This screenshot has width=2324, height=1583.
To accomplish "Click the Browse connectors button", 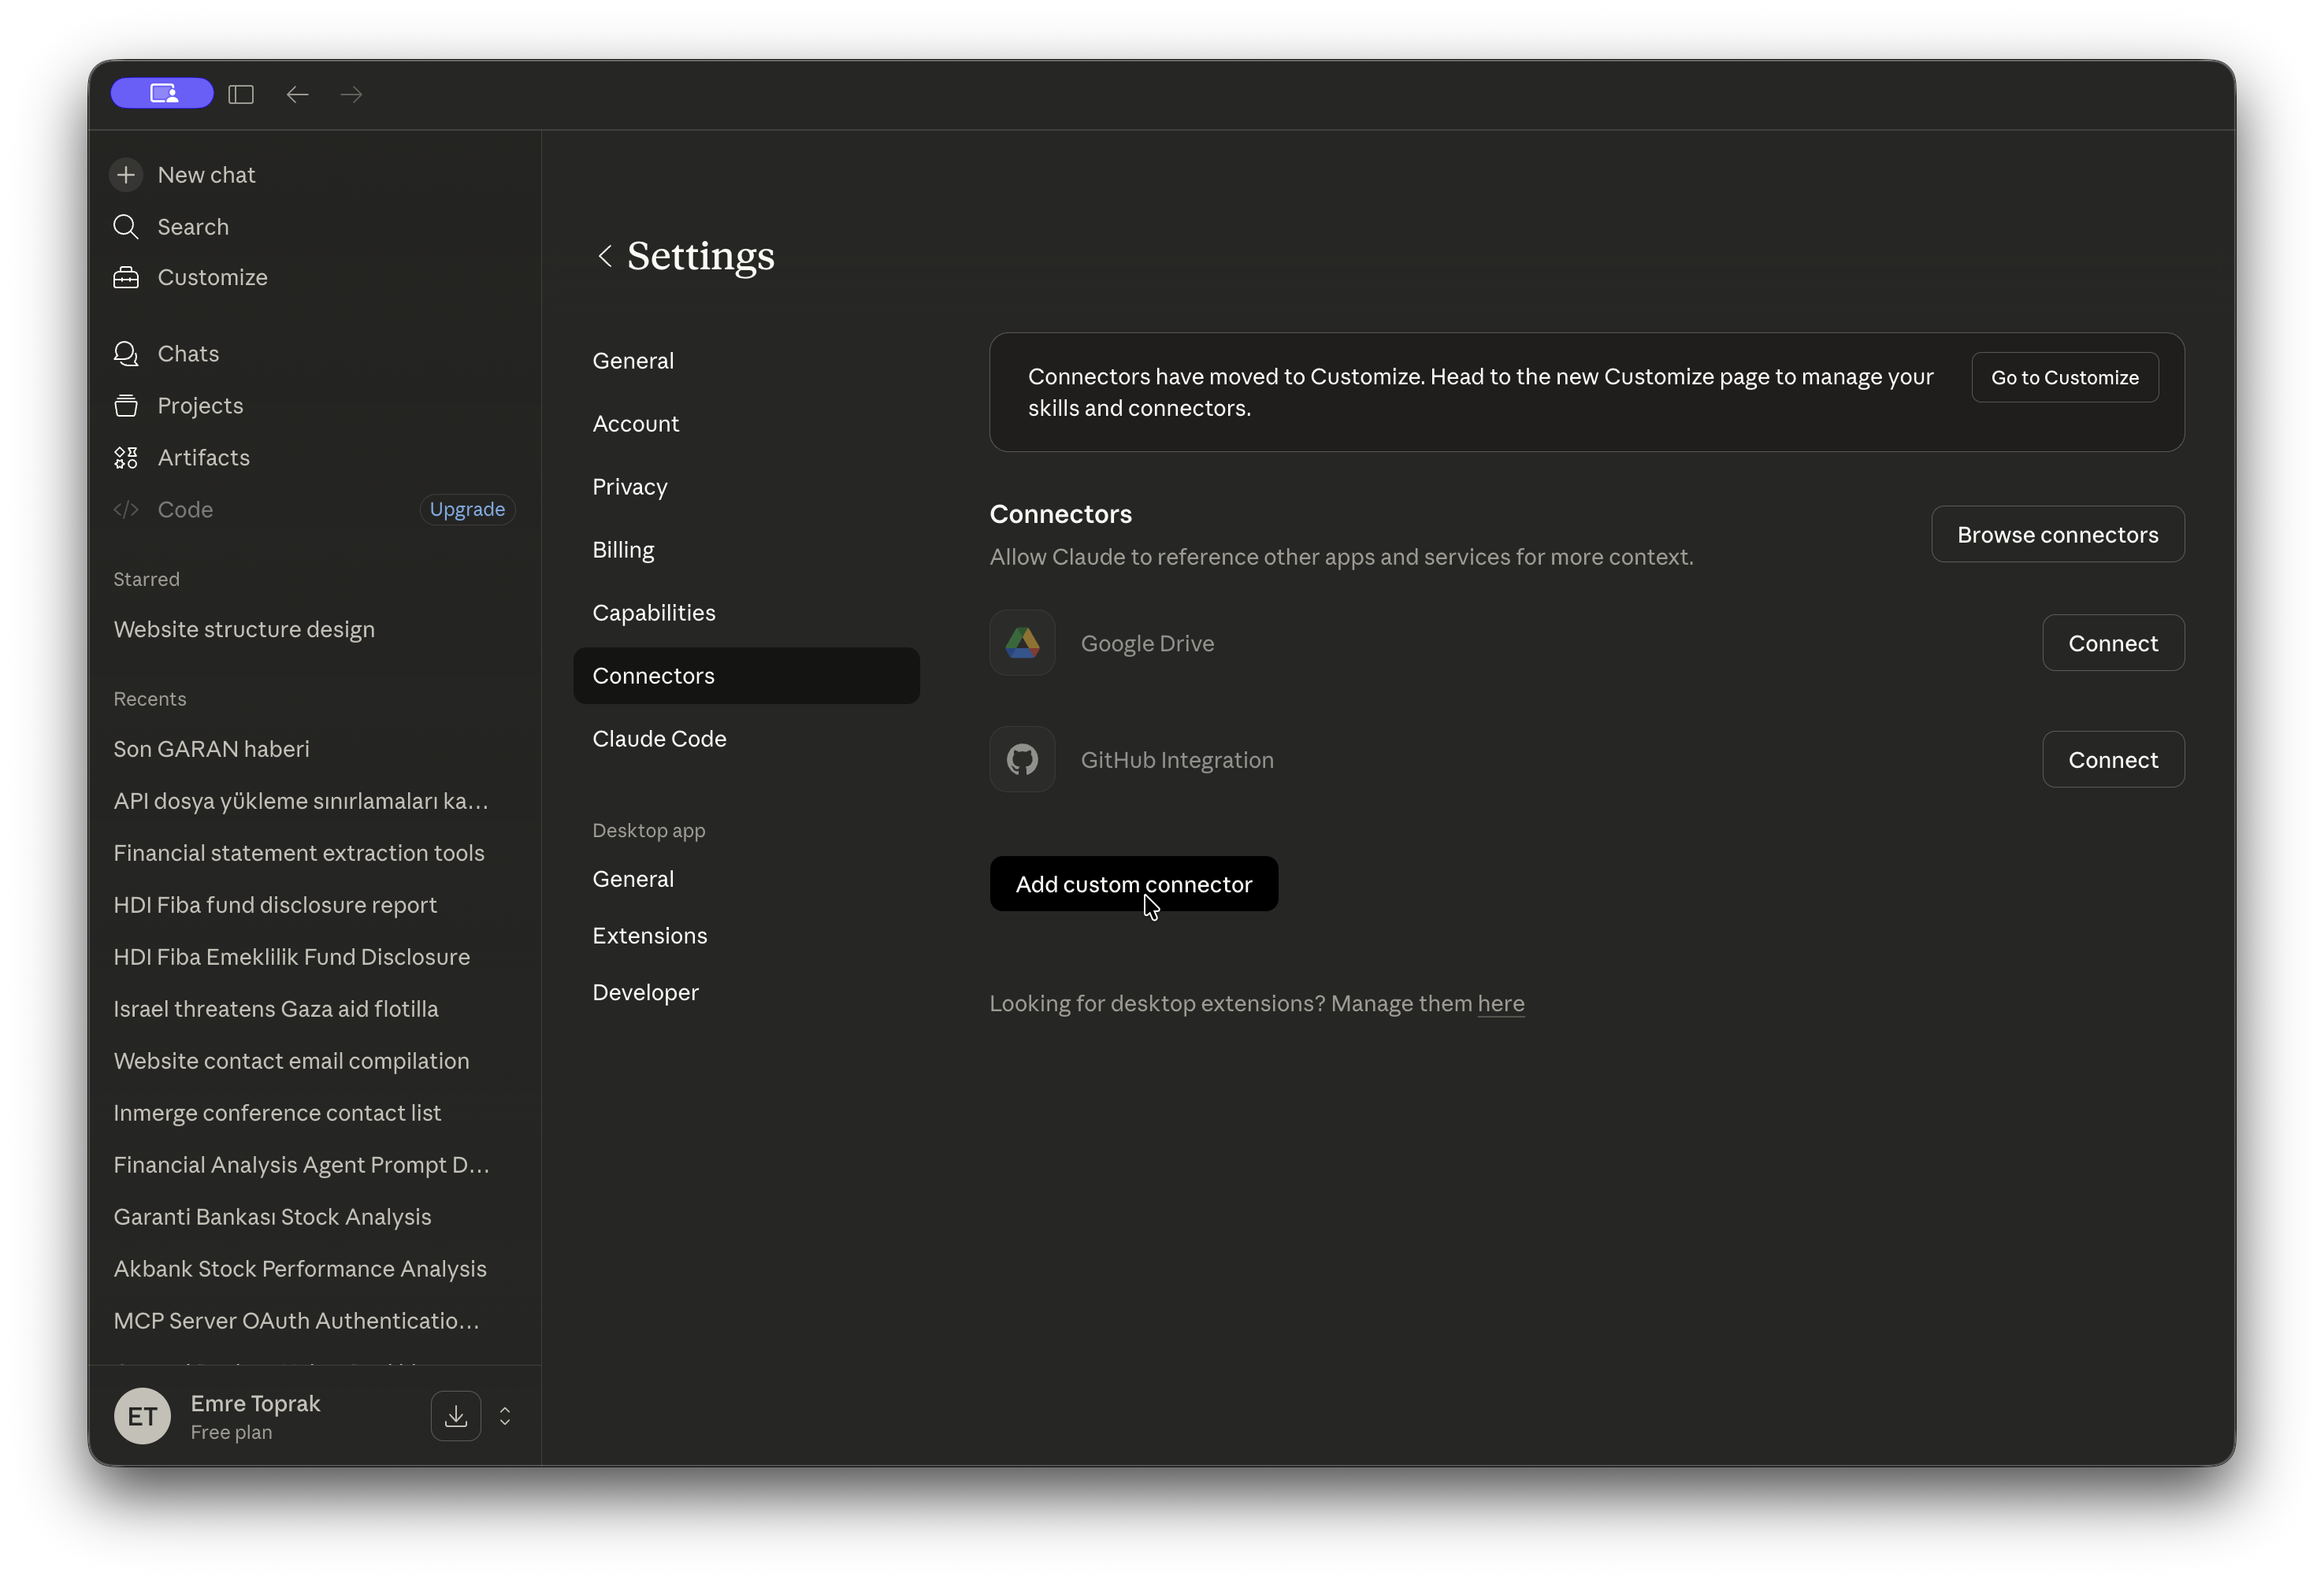I will pyautogui.click(x=2058, y=535).
